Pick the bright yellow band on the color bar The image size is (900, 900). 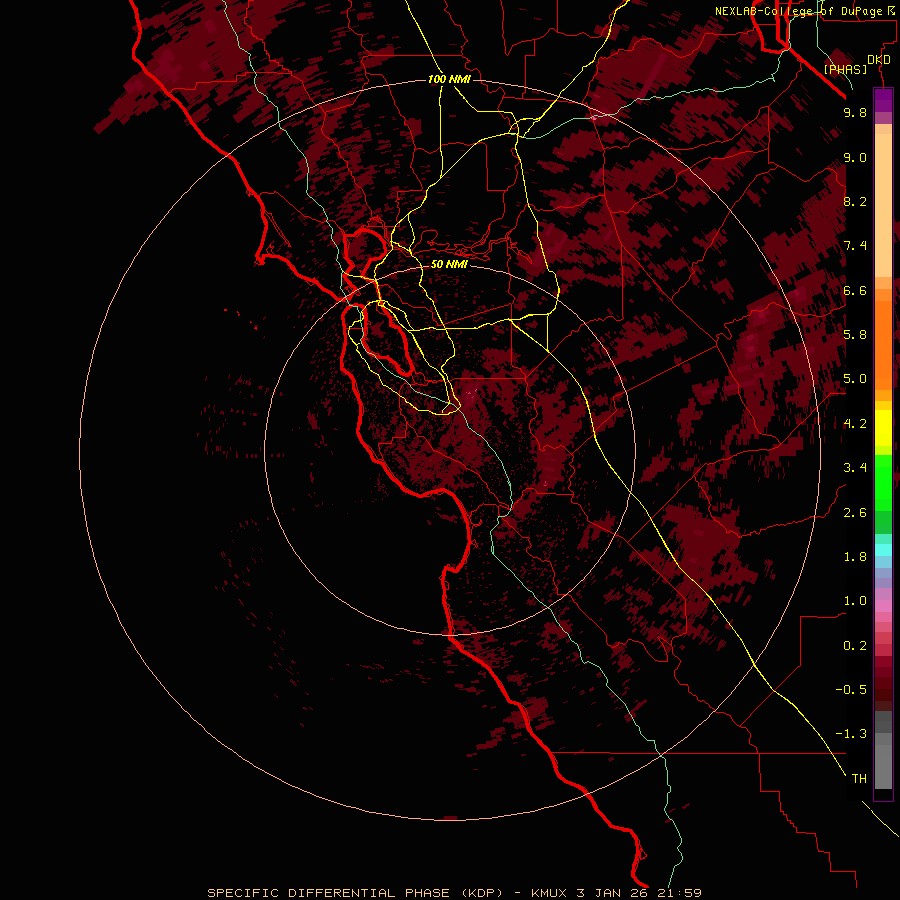pyautogui.click(x=883, y=428)
